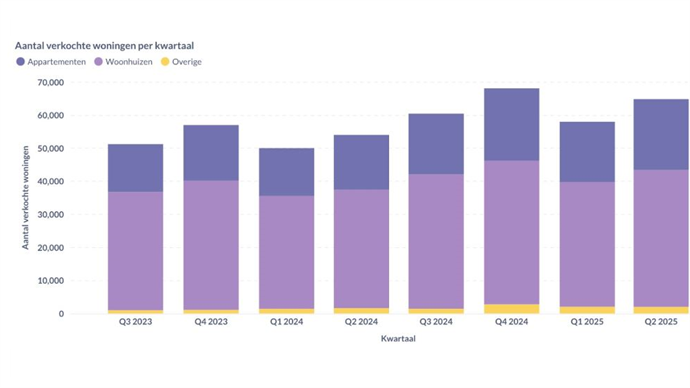Click the dark purple Appartementen legend dot
The image size is (690, 388).
coord(20,62)
